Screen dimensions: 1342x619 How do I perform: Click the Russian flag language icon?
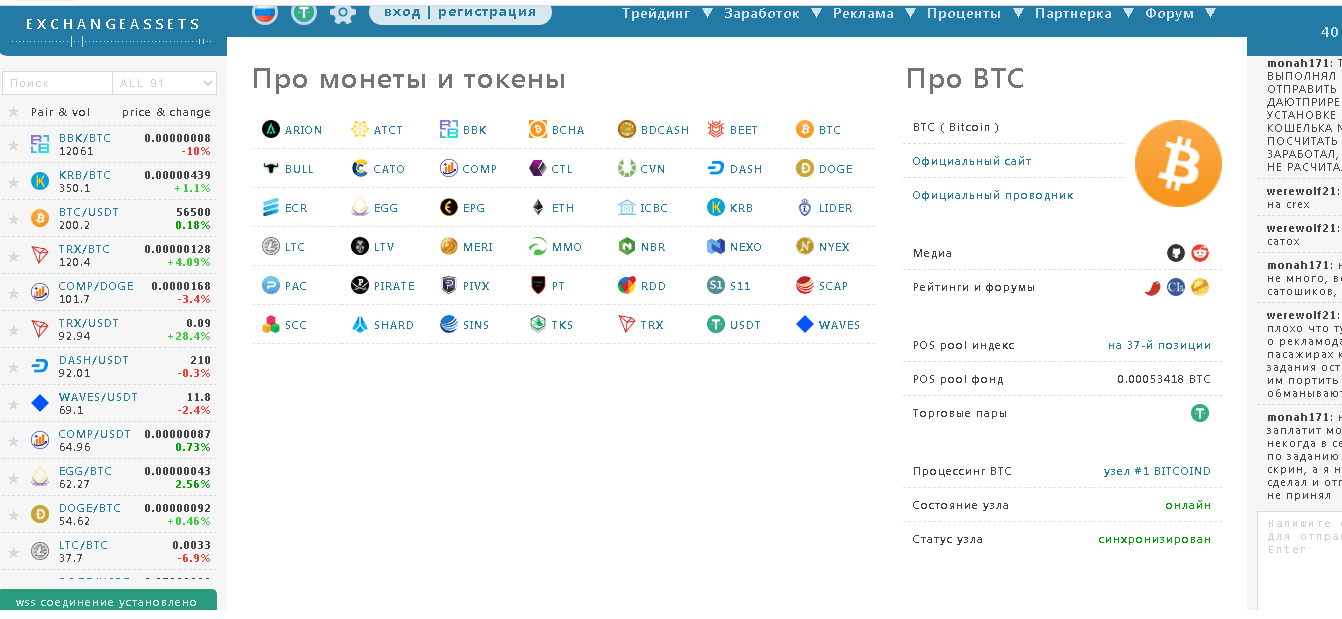pyautogui.click(x=264, y=13)
